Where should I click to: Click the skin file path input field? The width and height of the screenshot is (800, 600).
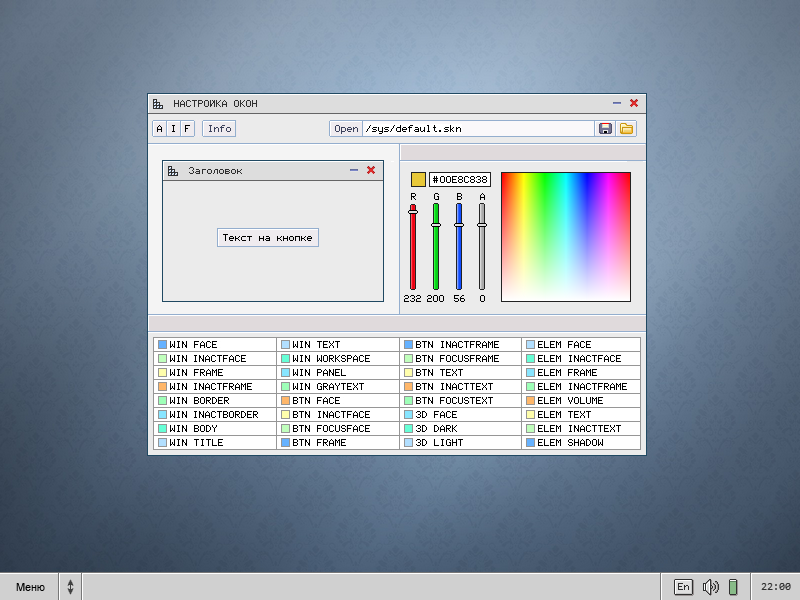tap(477, 129)
